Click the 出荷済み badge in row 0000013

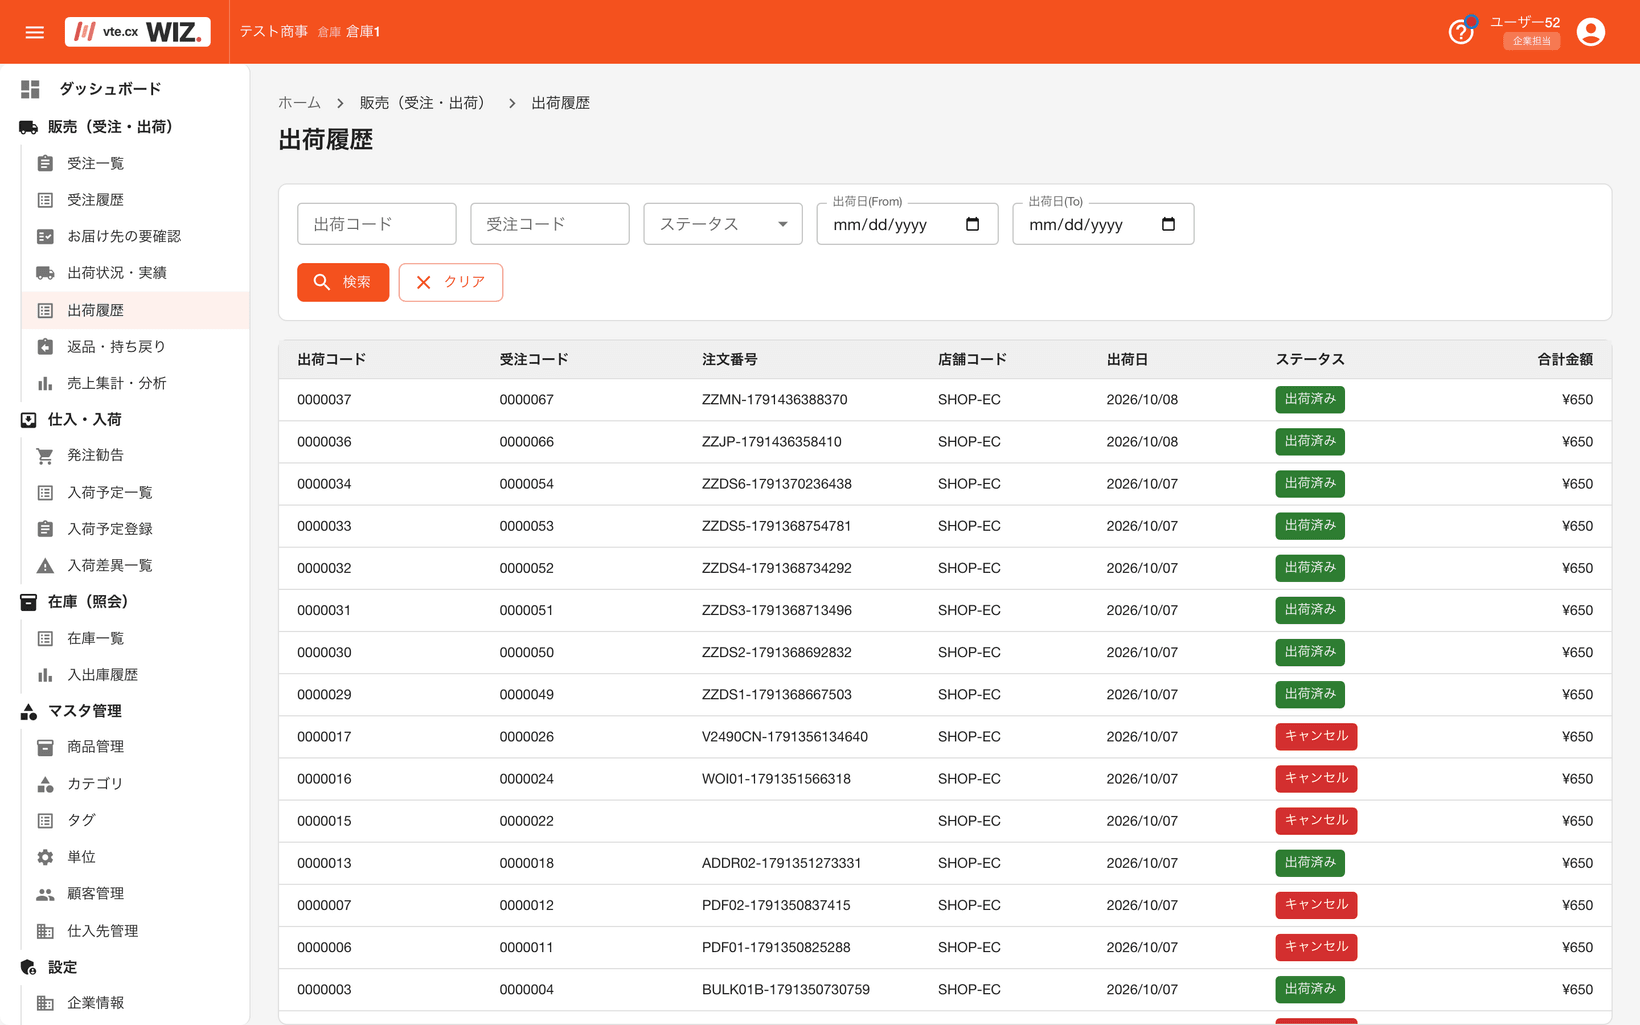1309,862
